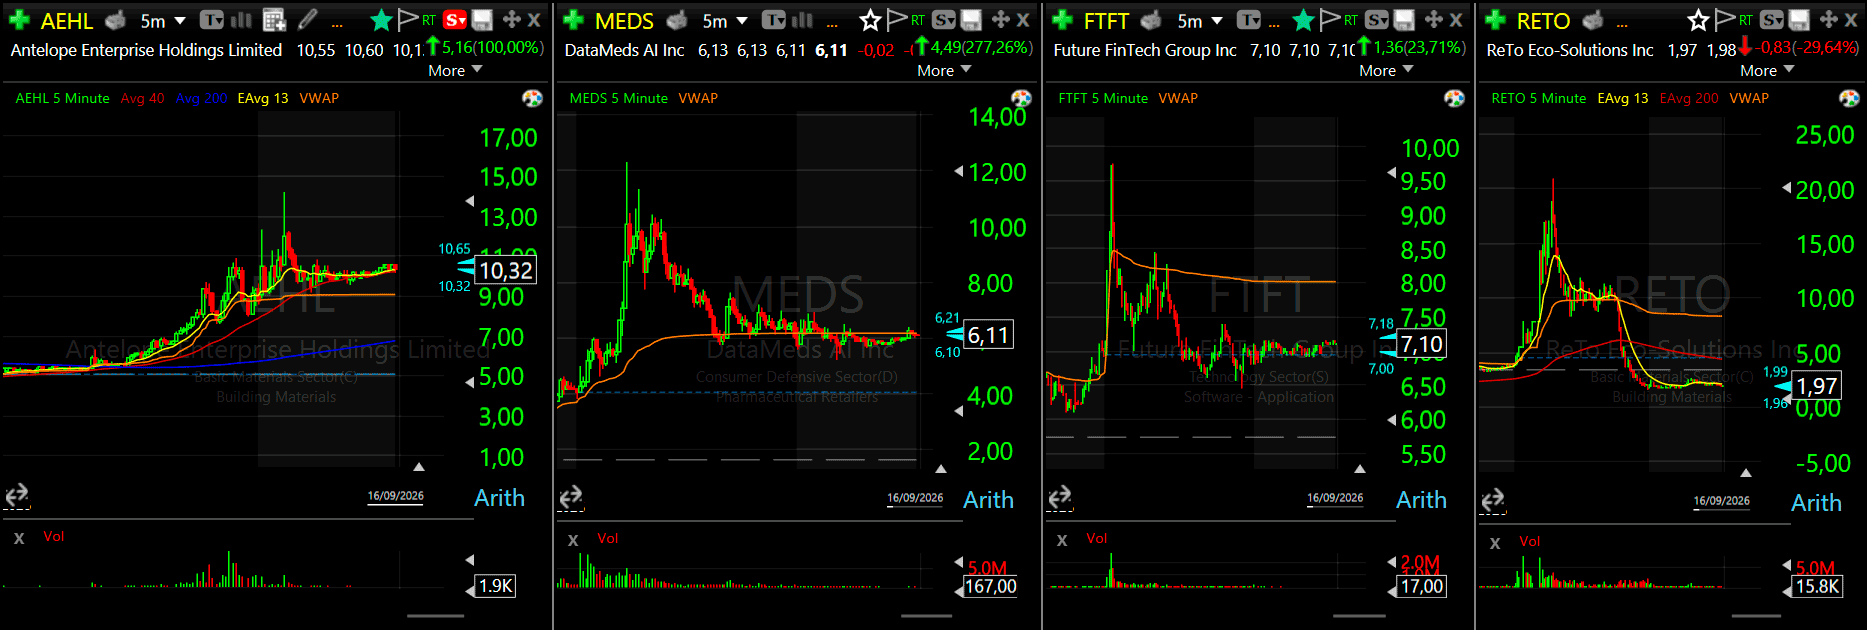The height and width of the screenshot is (630, 1867).
Task: Click the bar chart icon in the AEHL toolbar
Action: point(241,20)
